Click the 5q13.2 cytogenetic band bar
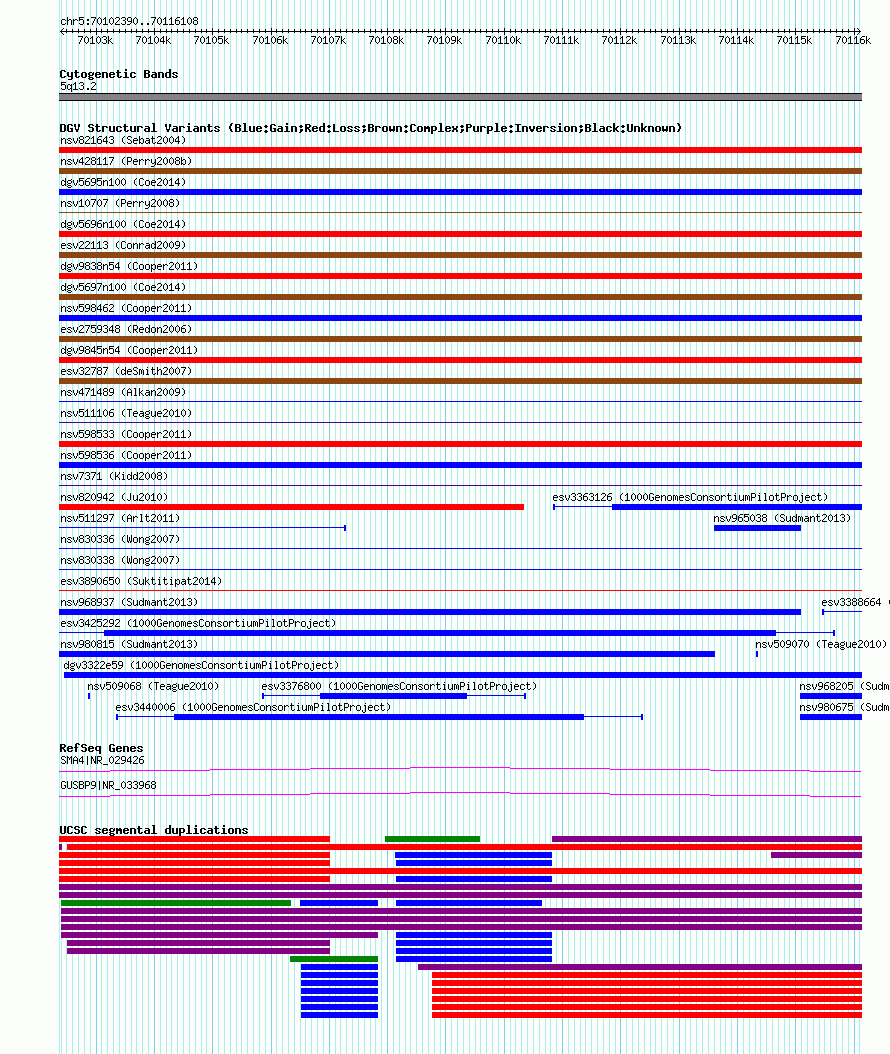The height and width of the screenshot is (1054, 890). 460,97
